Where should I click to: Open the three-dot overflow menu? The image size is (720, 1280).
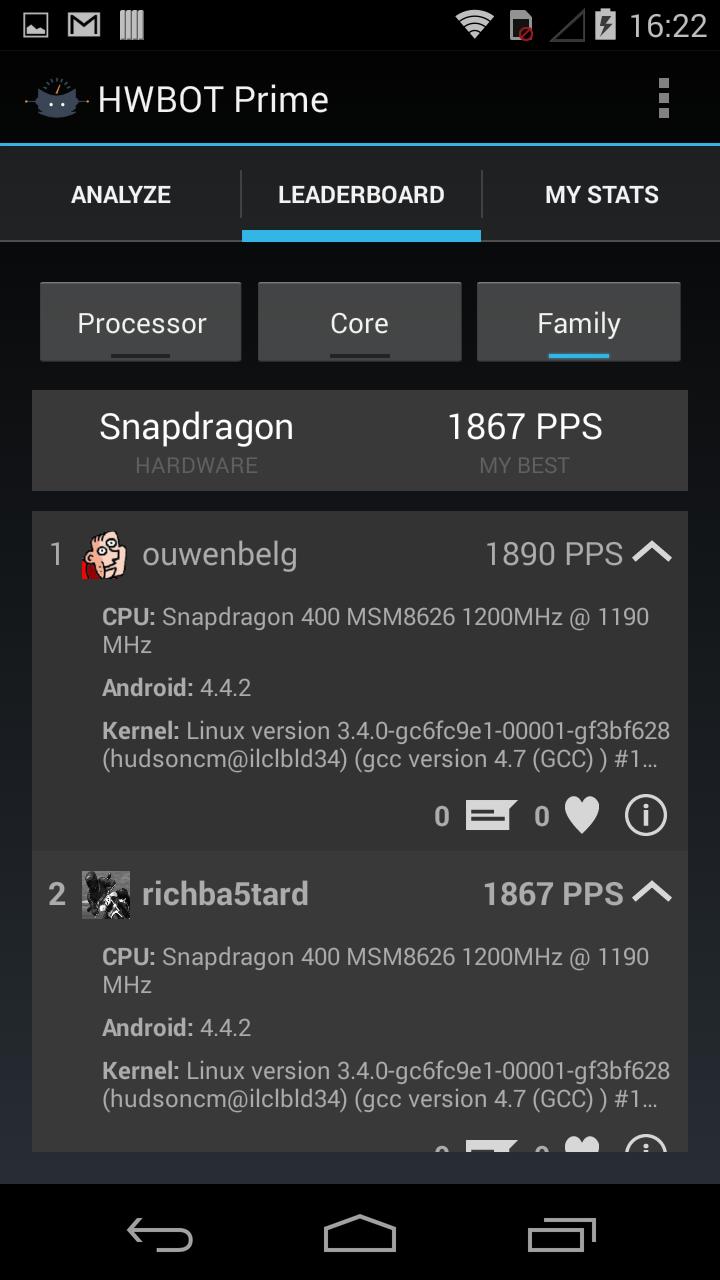[663, 99]
